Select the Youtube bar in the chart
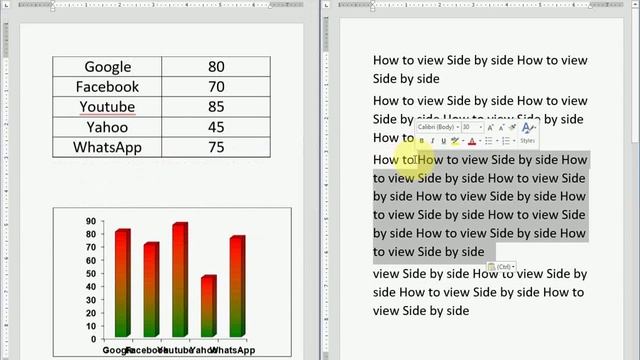 click(x=180, y=280)
